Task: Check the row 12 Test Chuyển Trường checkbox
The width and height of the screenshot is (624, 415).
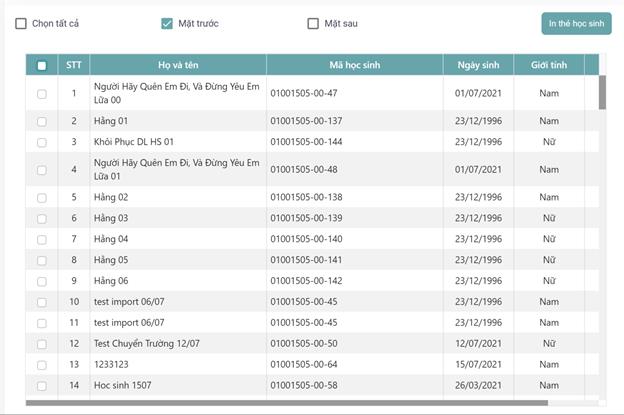Action: (41, 344)
